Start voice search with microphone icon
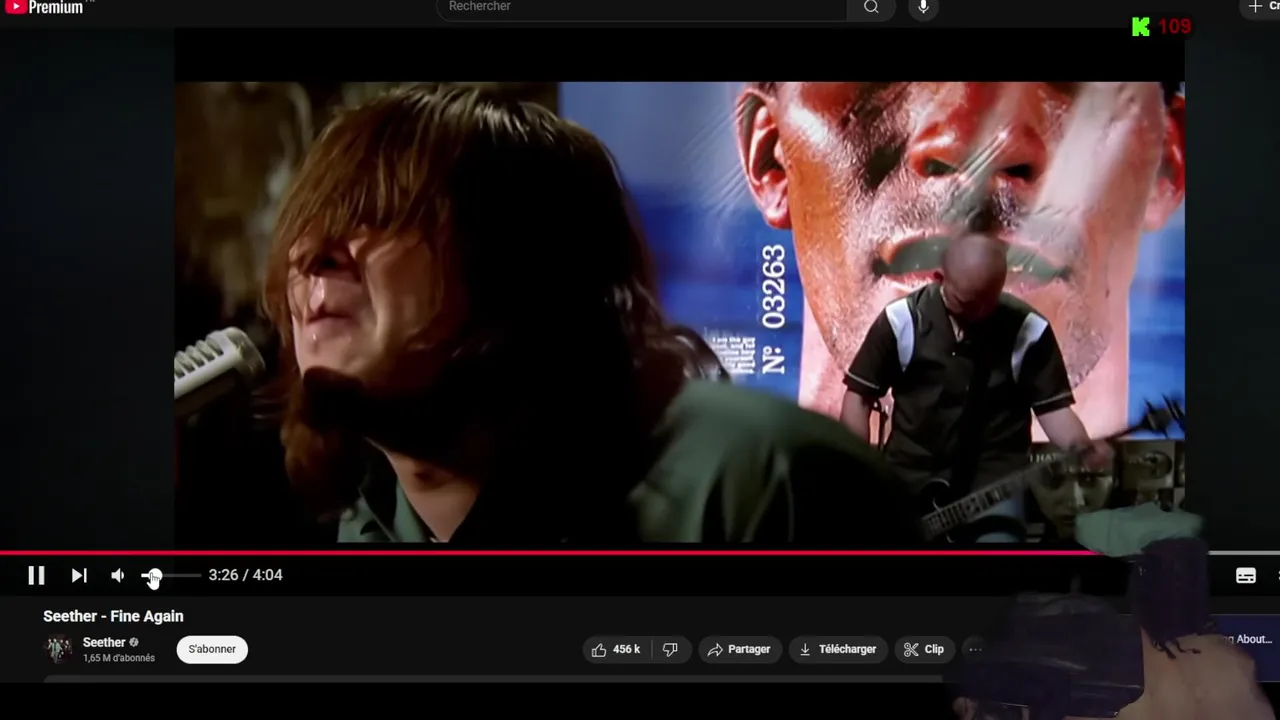This screenshot has width=1280, height=720. pyautogui.click(x=923, y=7)
